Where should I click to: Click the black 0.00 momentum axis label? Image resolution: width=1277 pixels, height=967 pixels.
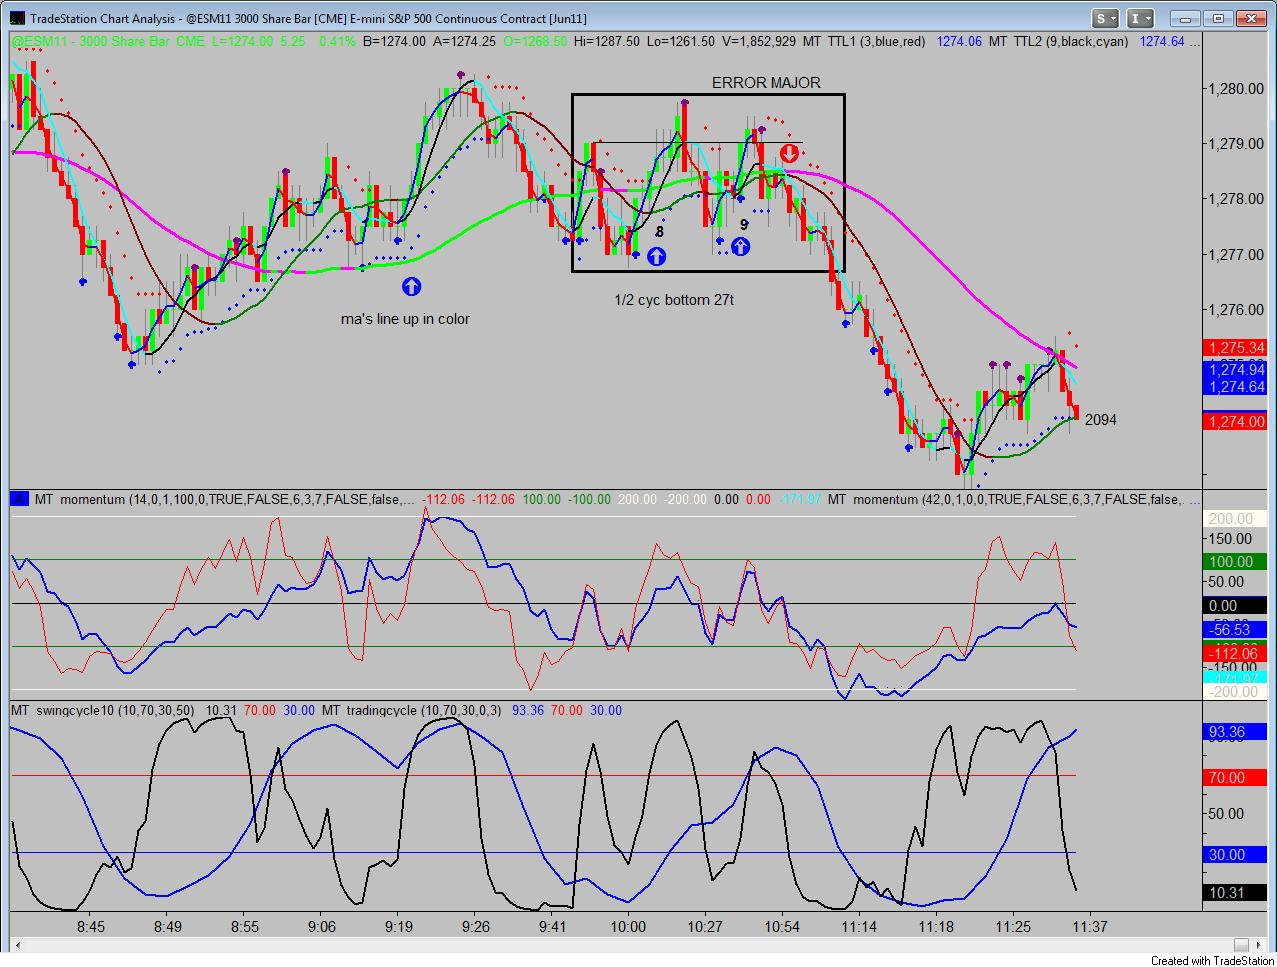[1237, 605]
